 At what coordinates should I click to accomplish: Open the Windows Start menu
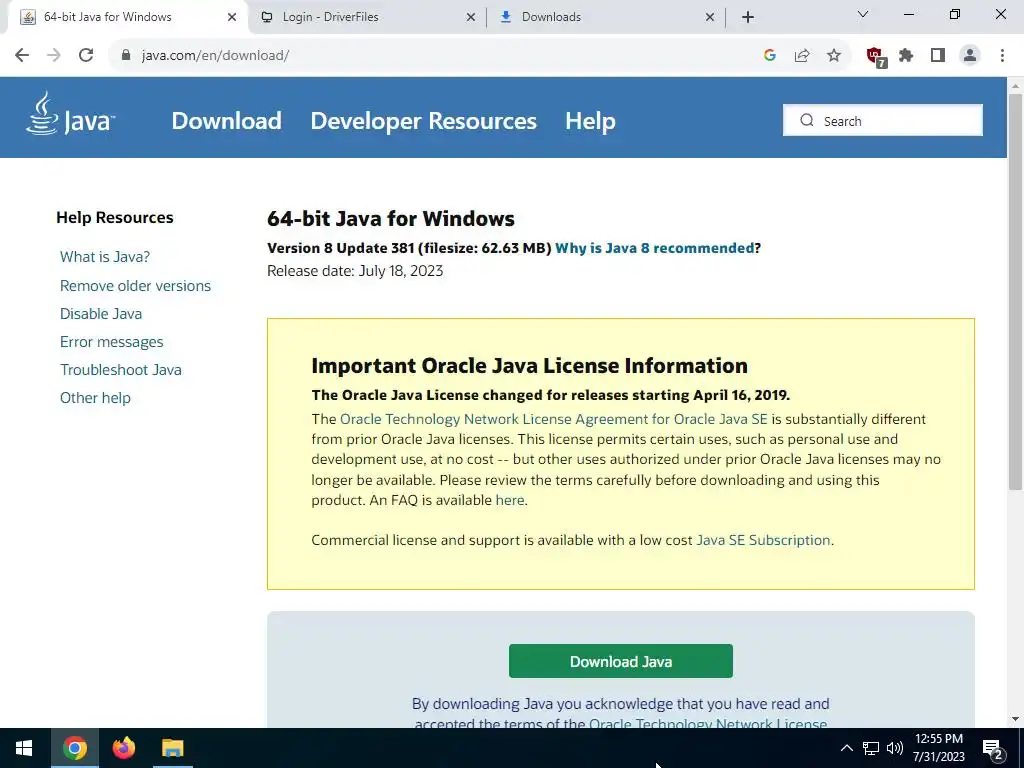[24, 748]
